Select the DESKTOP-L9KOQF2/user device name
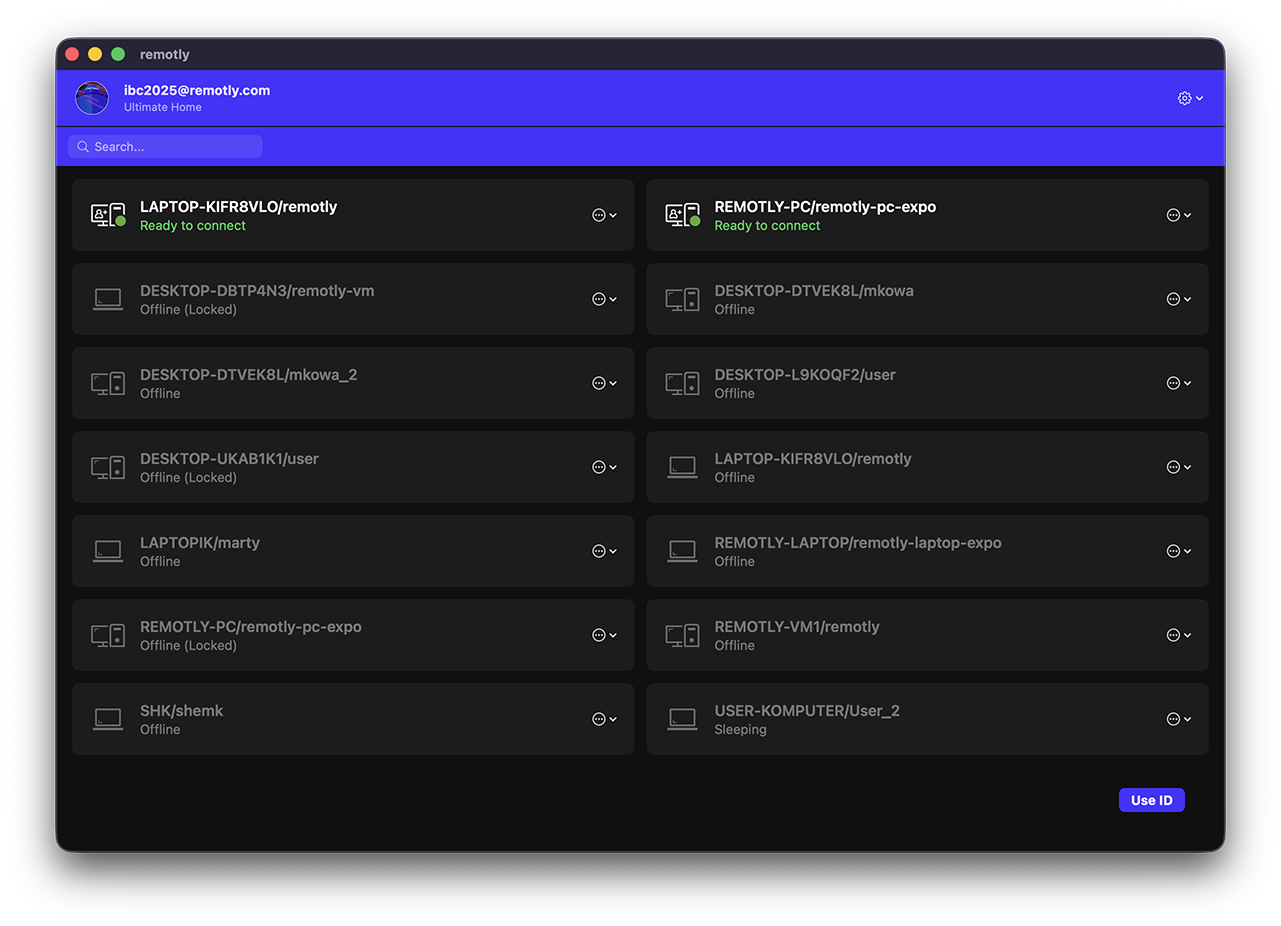This screenshot has width=1281, height=926. [x=805, y=375]
